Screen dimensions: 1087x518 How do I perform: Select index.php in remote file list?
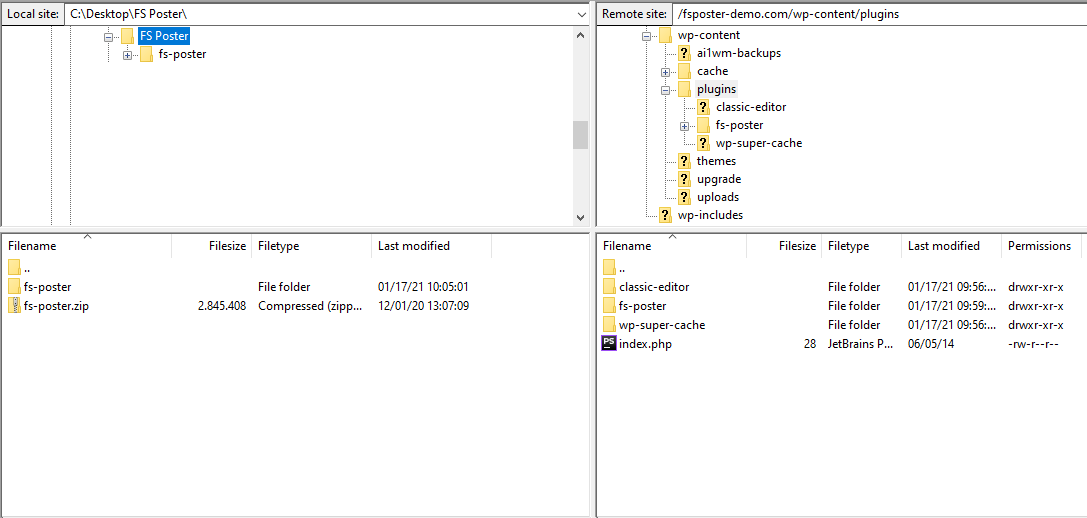click(645, 343)
